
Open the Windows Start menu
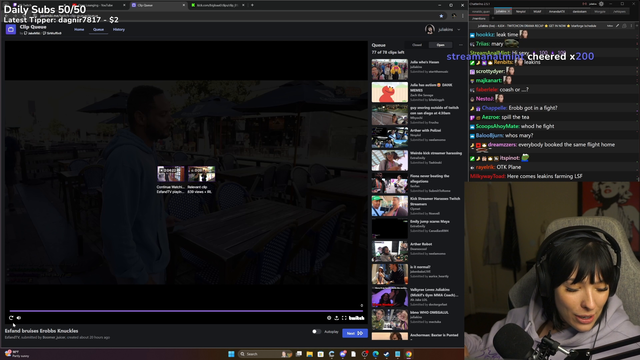click(x=231, y=354)
